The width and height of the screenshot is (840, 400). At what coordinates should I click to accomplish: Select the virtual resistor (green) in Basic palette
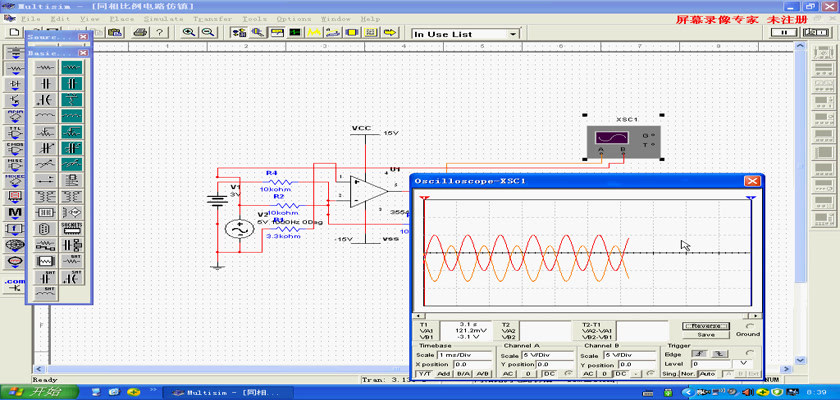(72, 67)
